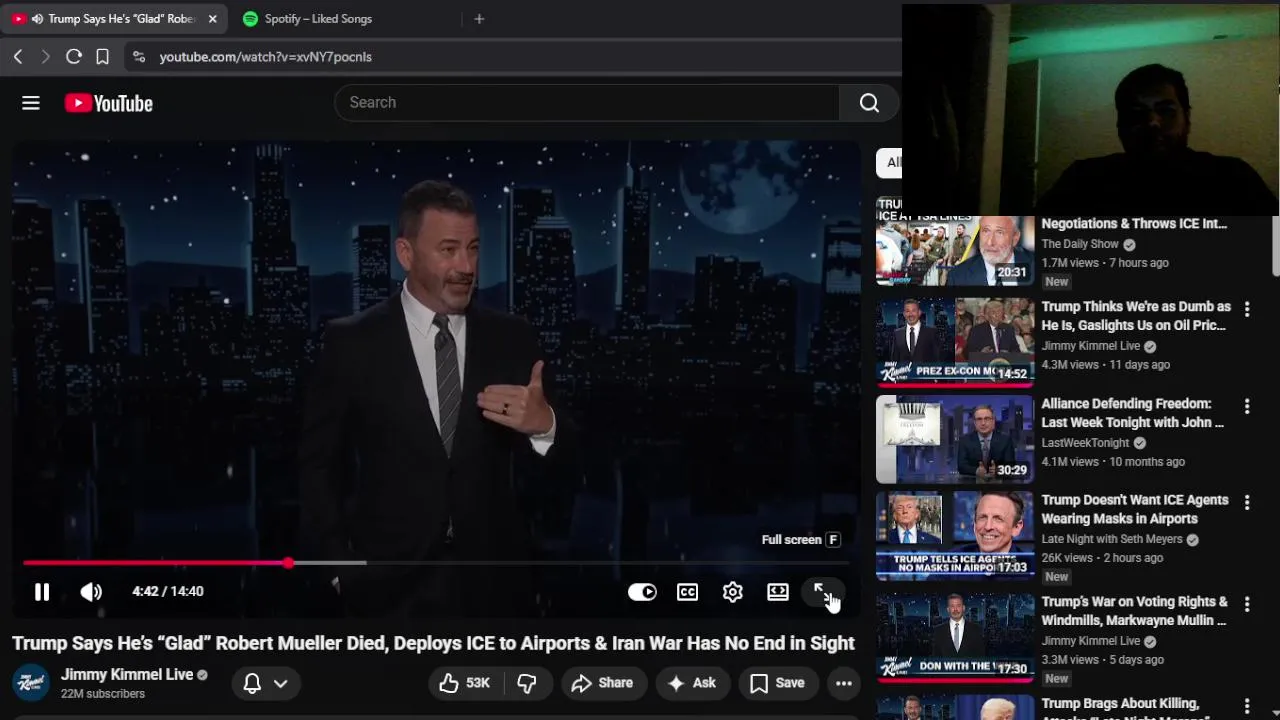Viewport: 1280px width, 720px height.
Task: Select the Trump Says He's Glad tab
Action: click(114, 19)
